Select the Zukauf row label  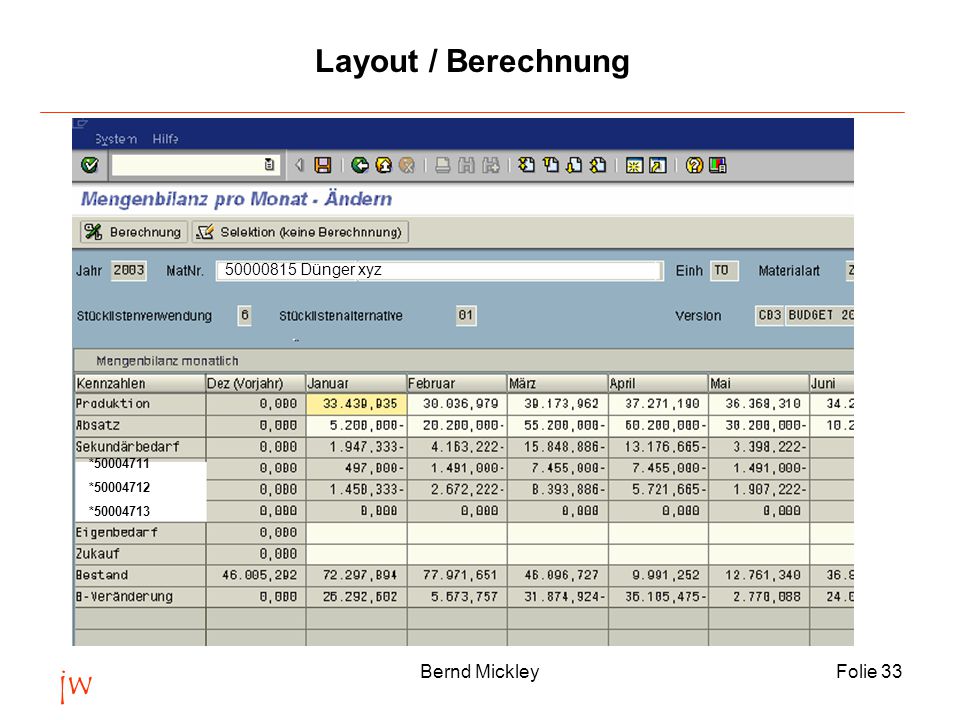pos(140,554)
